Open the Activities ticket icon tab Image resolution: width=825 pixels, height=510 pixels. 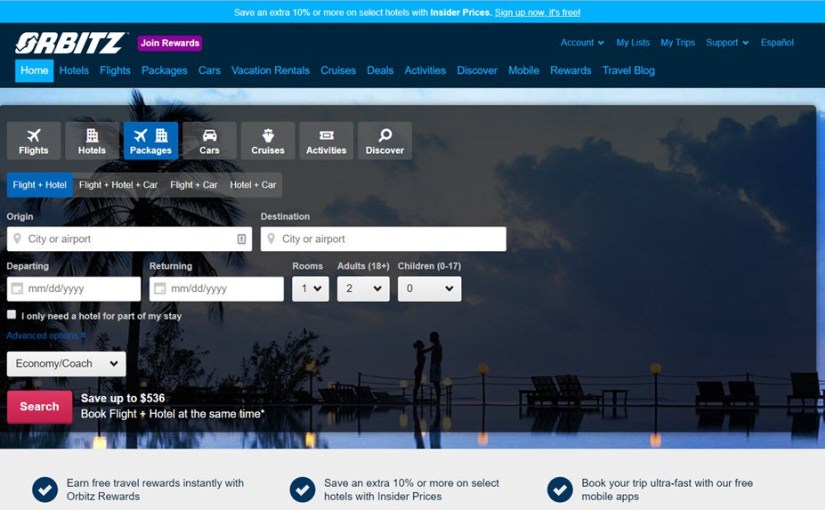click(326, 141)
